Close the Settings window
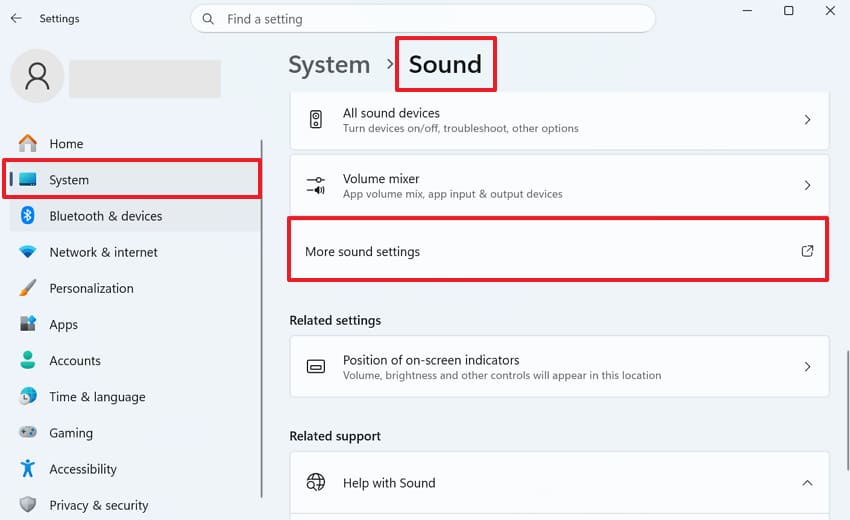 tap(830, 10)
